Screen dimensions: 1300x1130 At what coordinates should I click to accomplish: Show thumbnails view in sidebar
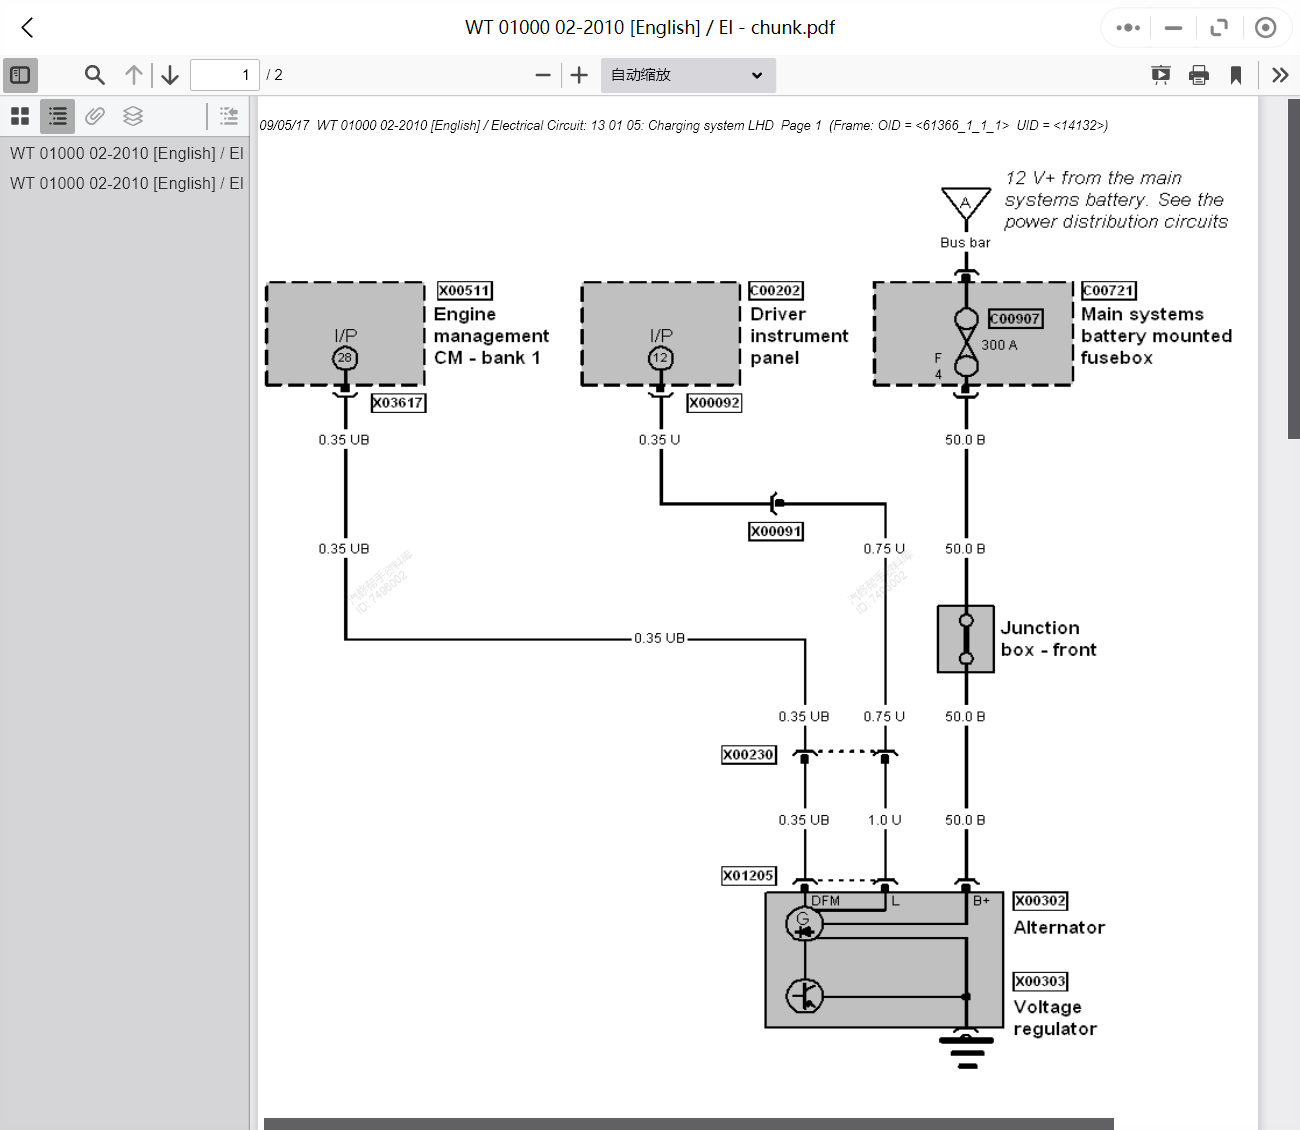[x=20, y=116]
